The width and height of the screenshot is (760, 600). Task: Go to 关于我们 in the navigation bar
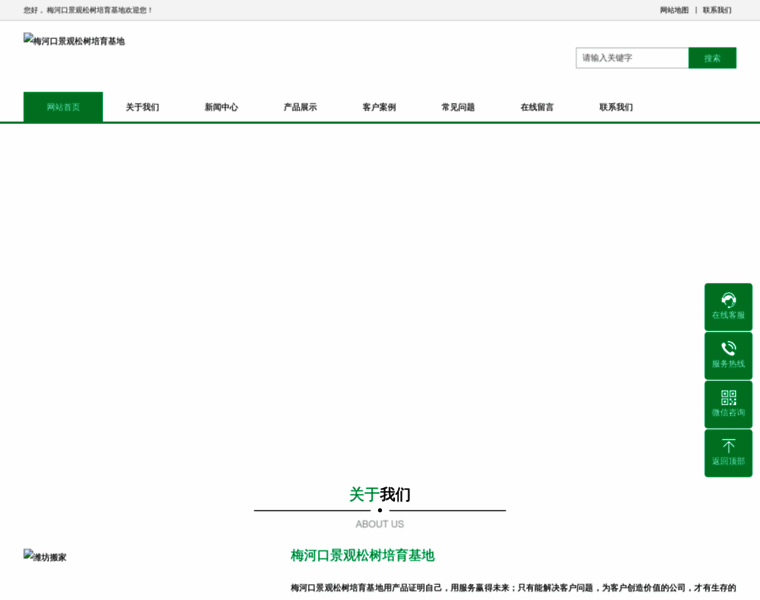[x=142, y=107]
